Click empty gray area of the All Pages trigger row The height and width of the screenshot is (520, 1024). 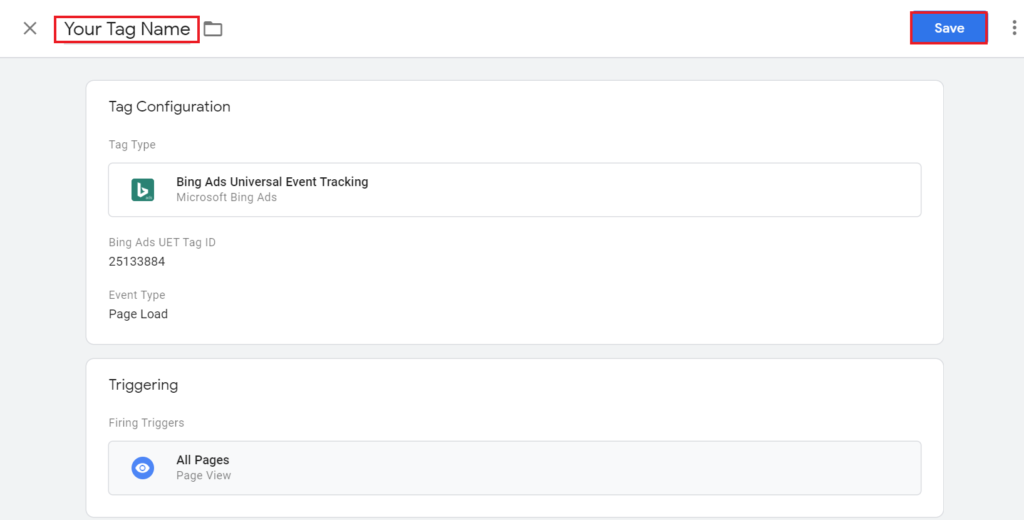pos(600,468)
